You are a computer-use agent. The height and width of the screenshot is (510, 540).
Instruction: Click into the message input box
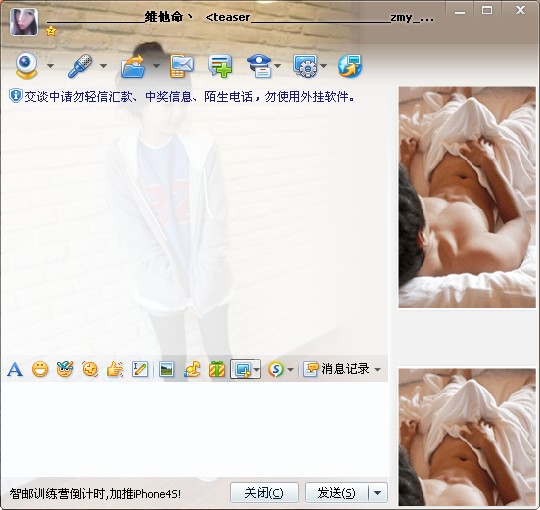[194, 429]
